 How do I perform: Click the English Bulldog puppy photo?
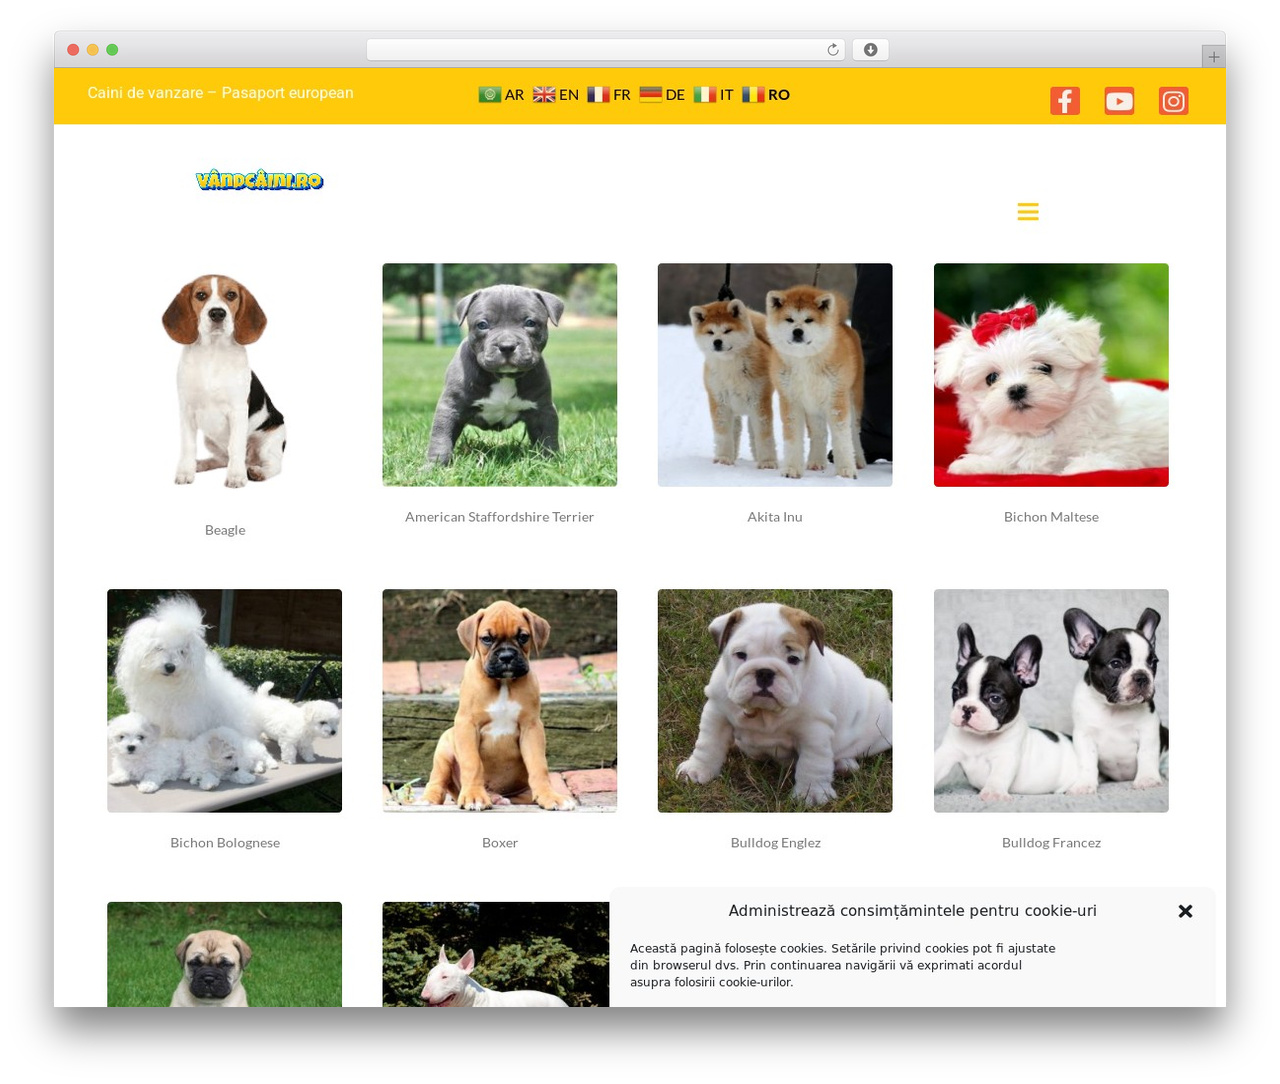tap(775, 701)
